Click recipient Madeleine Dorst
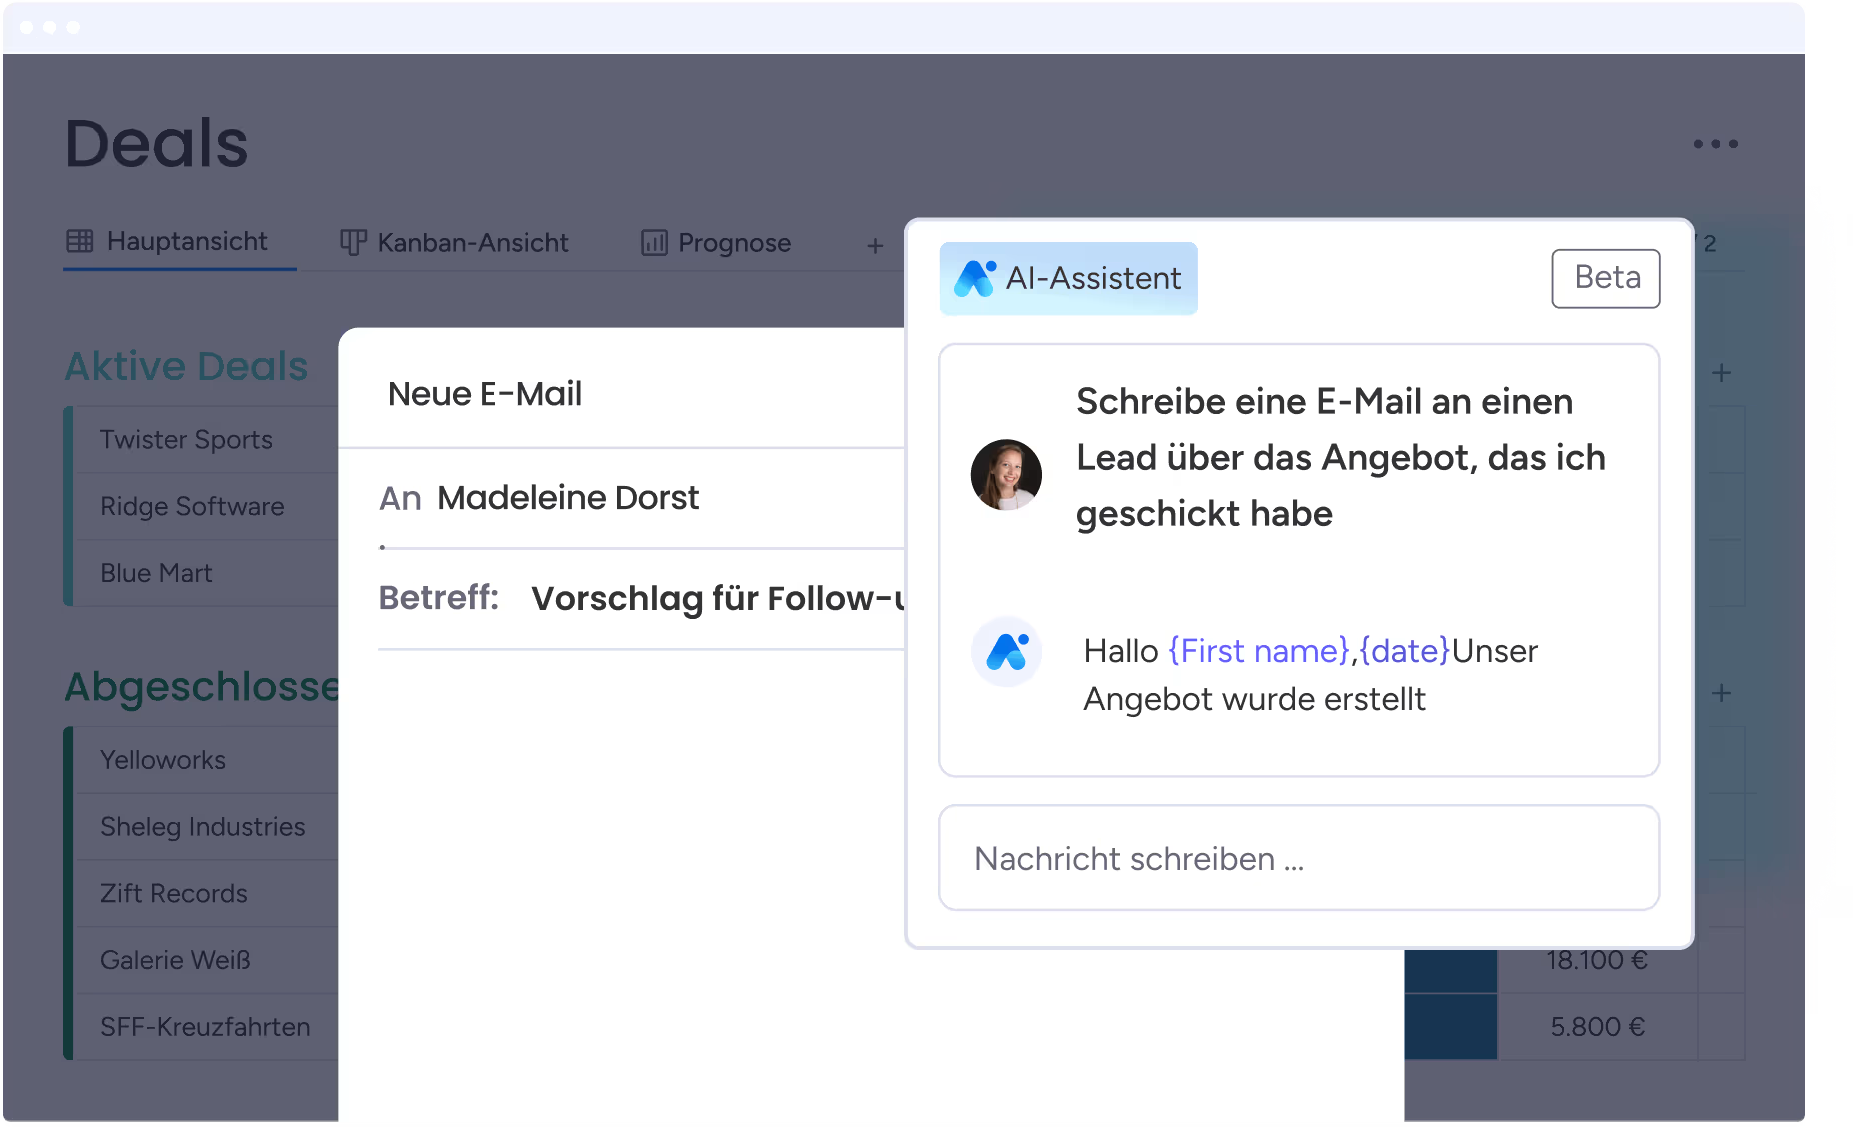1853x1127 pixels. click(568, 498)
